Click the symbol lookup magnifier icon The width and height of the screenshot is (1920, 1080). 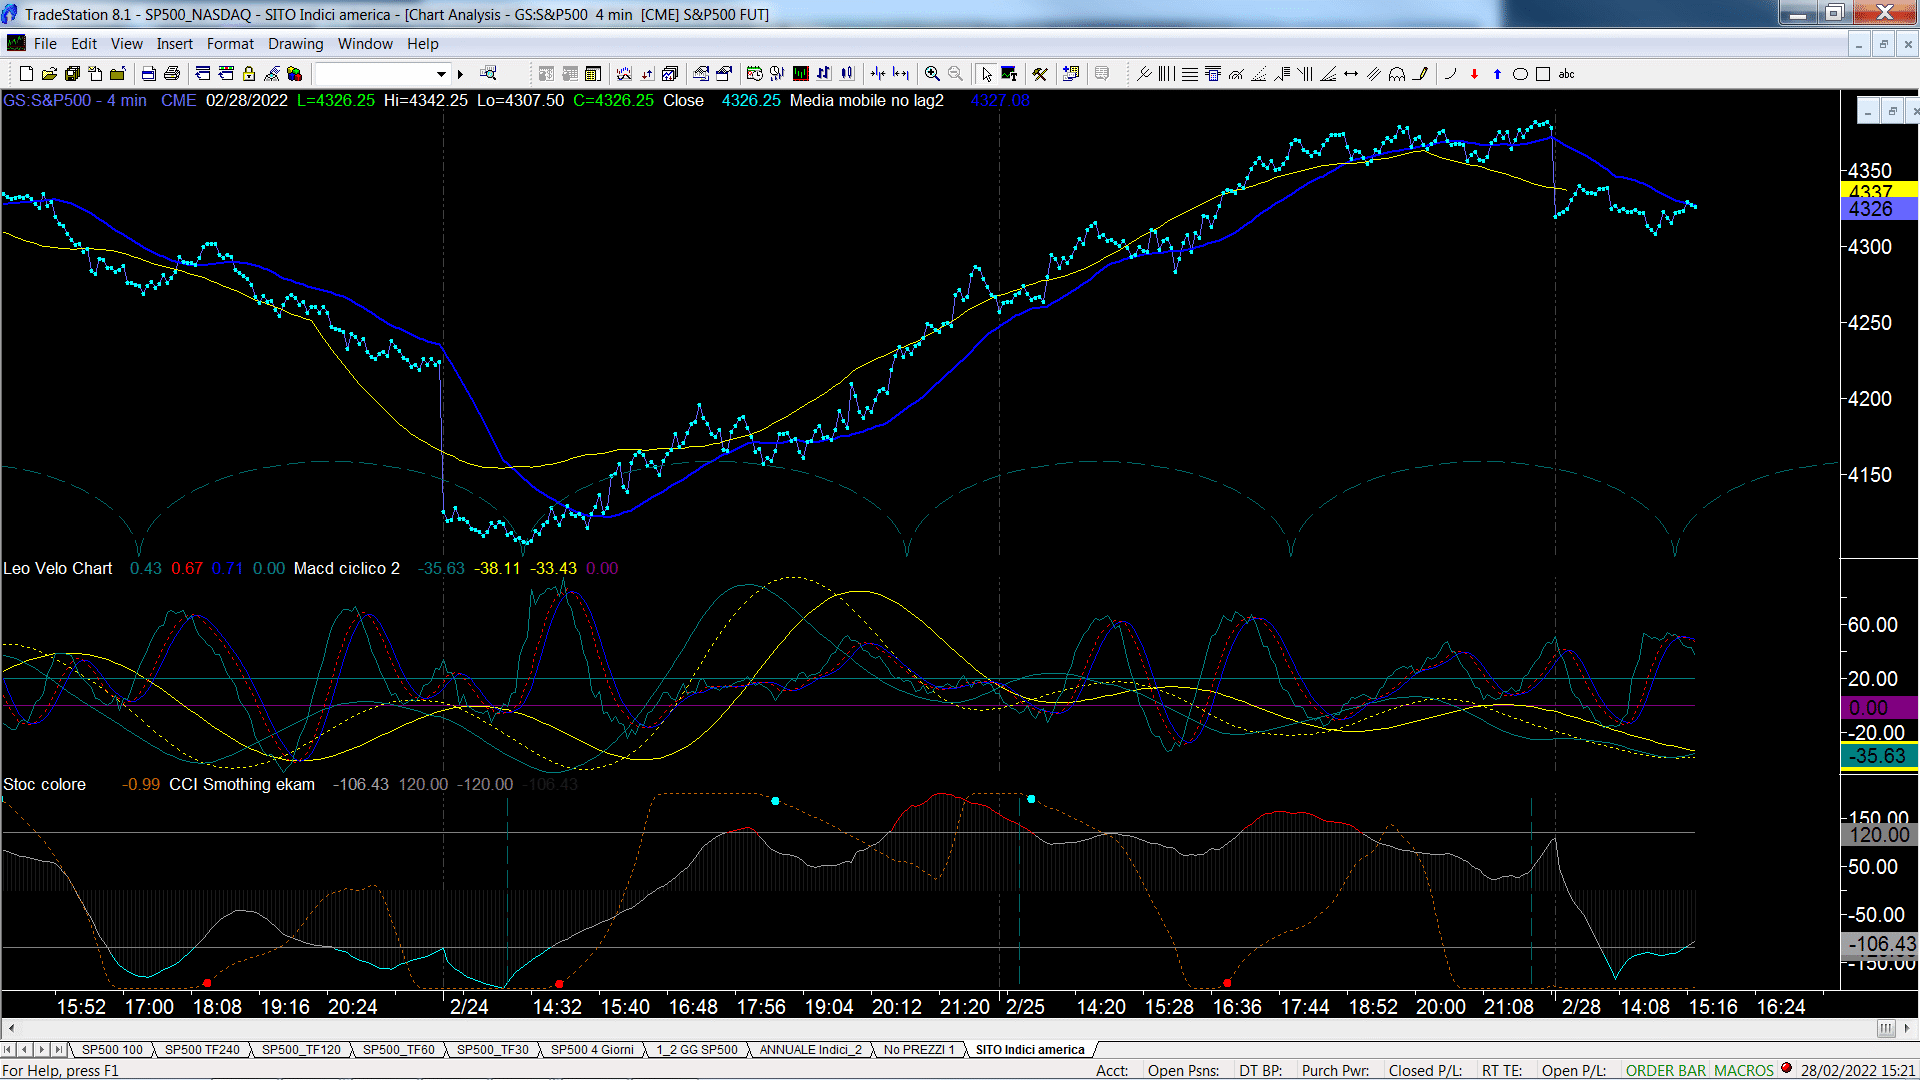click(488, 74)
